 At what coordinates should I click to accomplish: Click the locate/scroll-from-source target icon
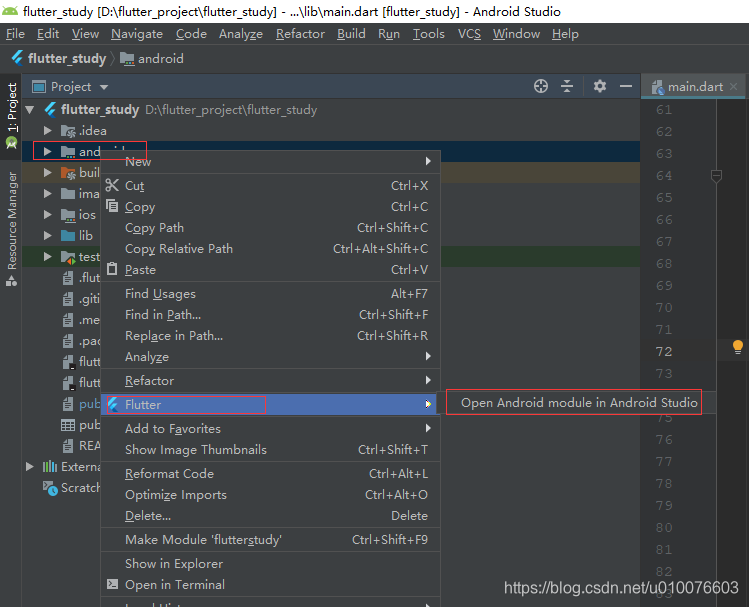pos(541,86)
